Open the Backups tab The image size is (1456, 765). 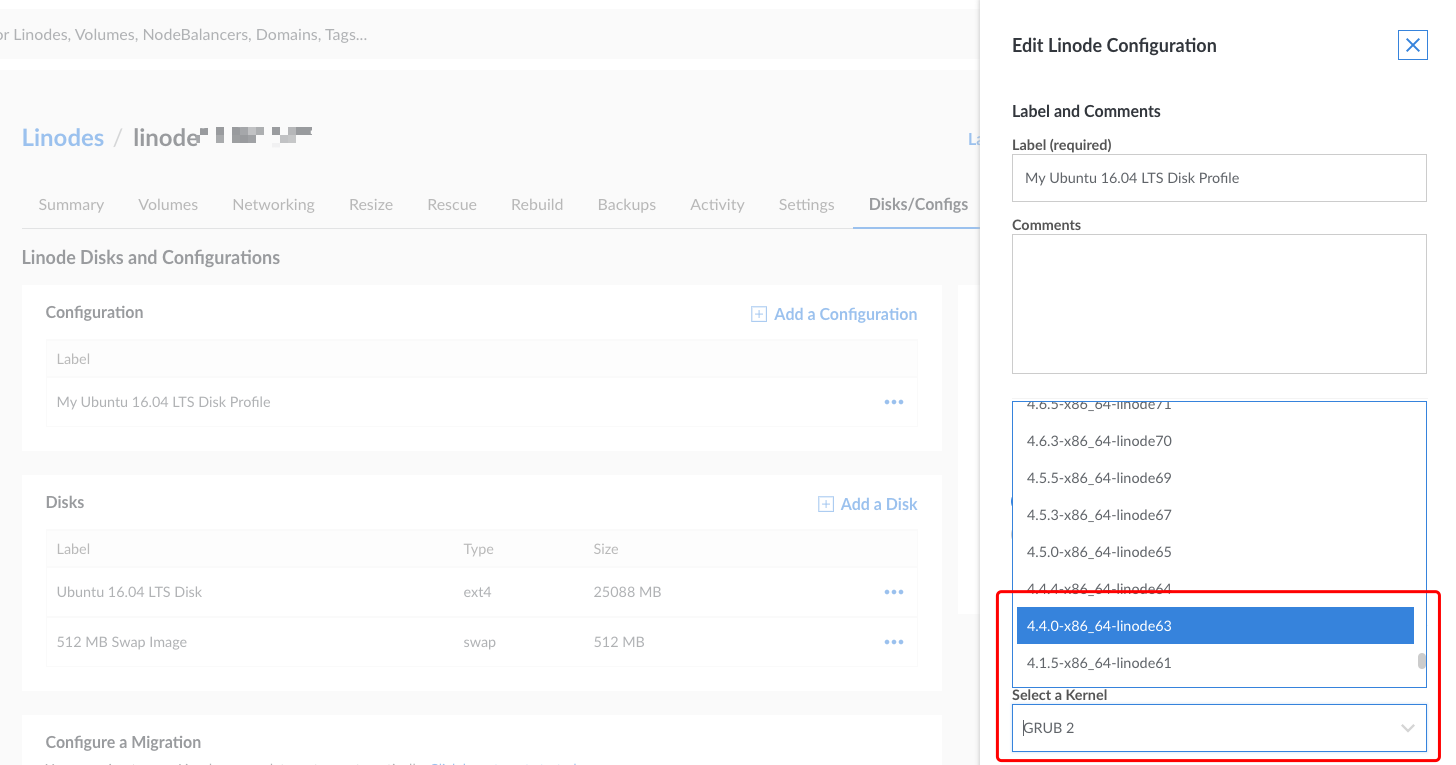coord(626,204)
